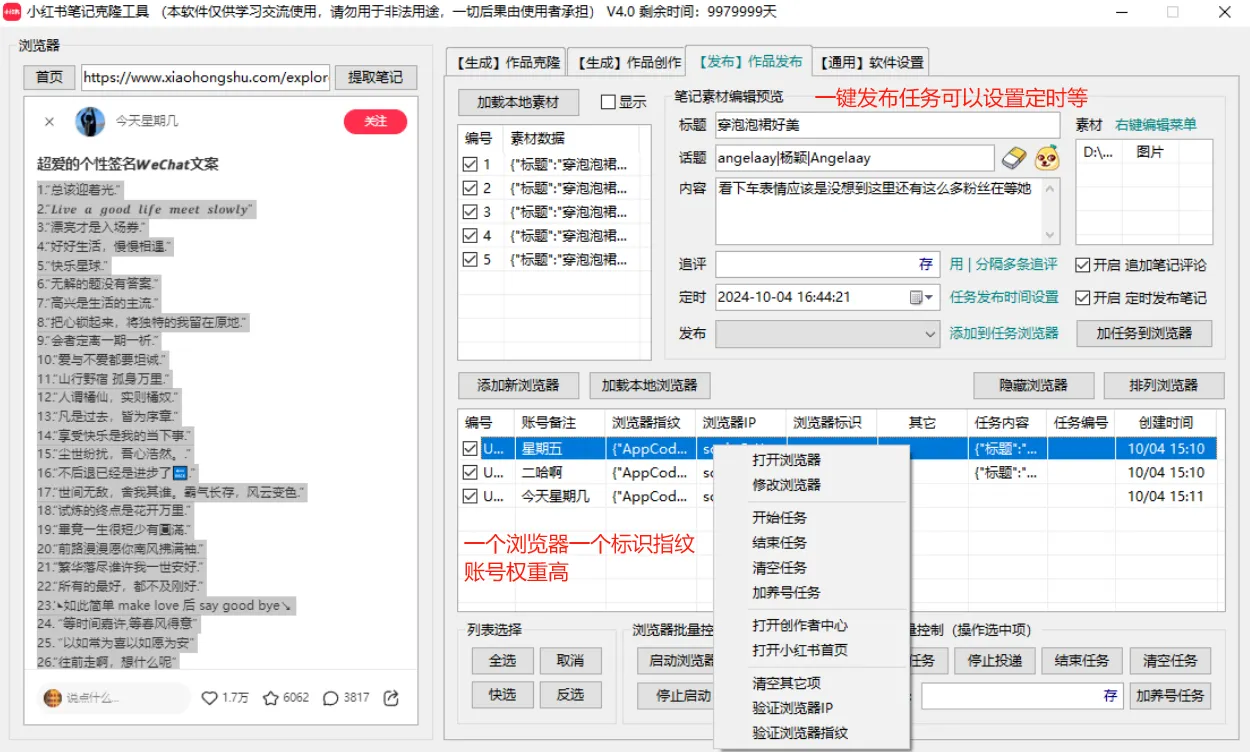Uncheck the 星期五 browser account row
This screenshot has width=1250, height=752.
pos(468,448)
